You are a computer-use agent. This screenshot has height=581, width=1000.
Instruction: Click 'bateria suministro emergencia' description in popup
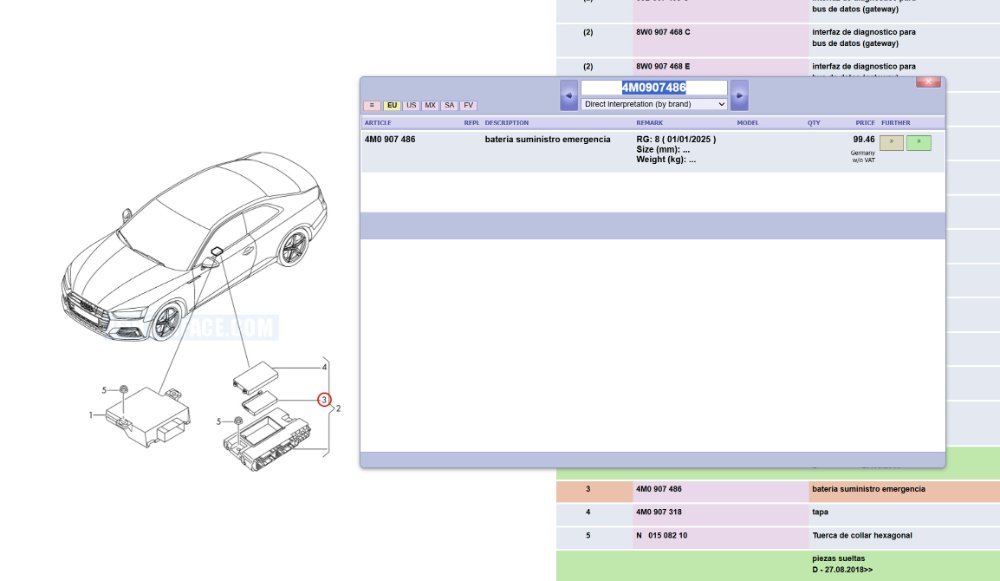click(547, 139)
